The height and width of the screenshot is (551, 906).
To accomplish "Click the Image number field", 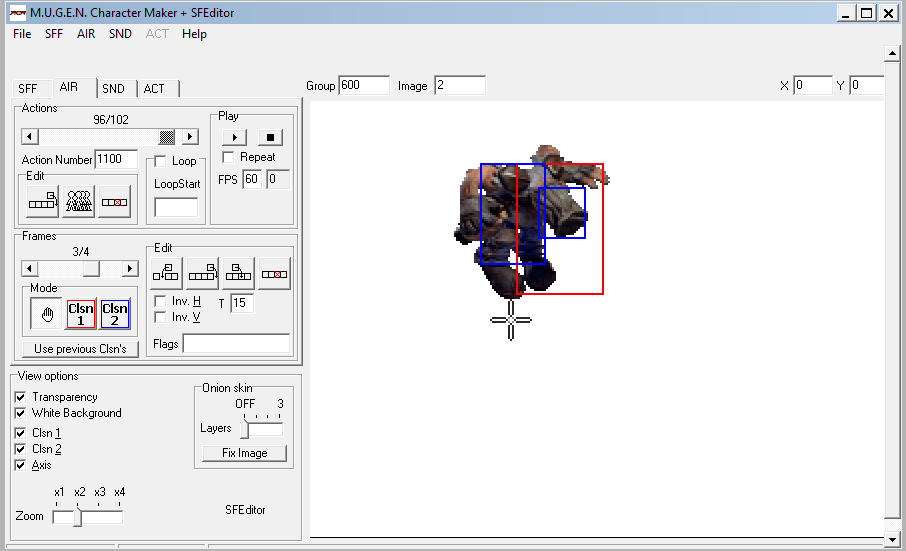I will (x=460, y=85).
